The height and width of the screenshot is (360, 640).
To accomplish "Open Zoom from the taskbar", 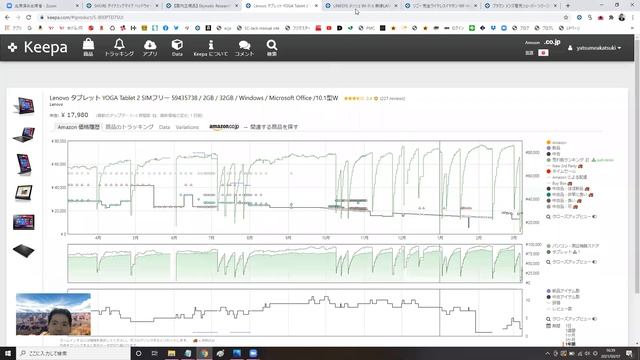I will tap(253, 353).
